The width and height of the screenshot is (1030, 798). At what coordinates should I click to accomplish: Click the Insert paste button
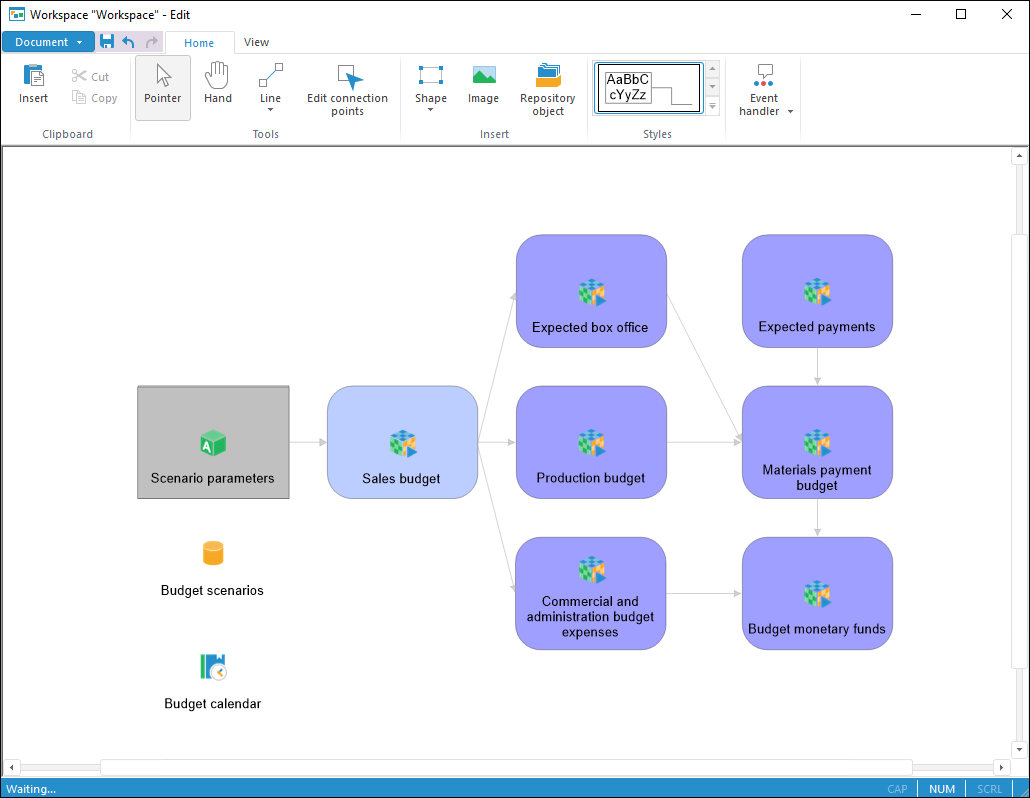(33, 86)
